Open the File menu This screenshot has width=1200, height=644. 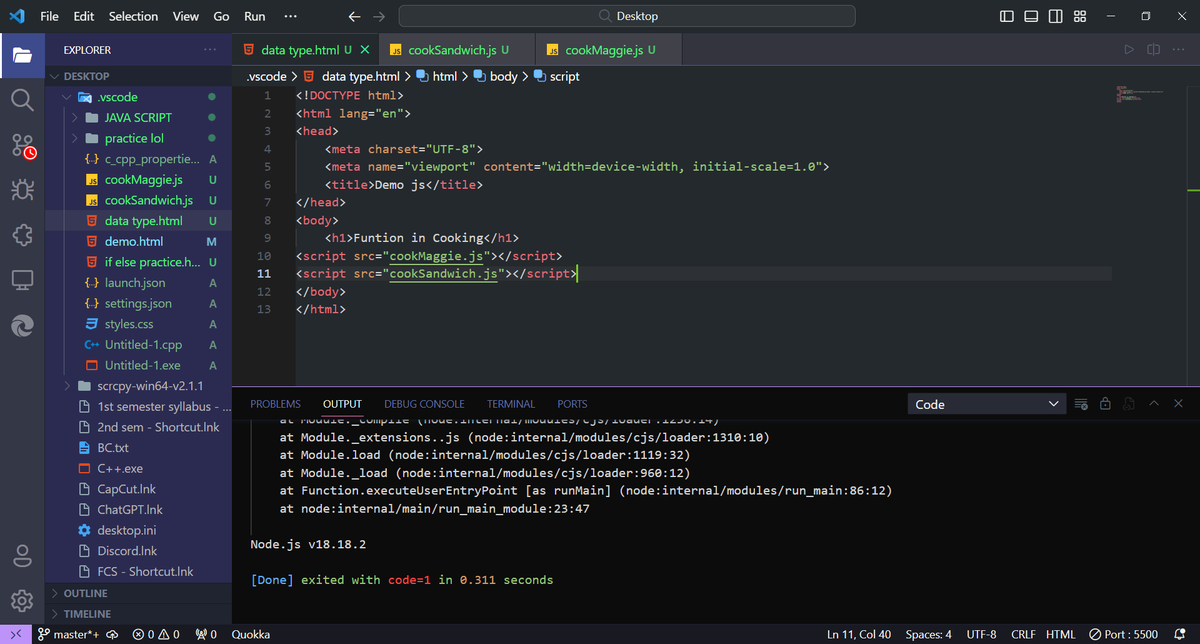(49, 16)
